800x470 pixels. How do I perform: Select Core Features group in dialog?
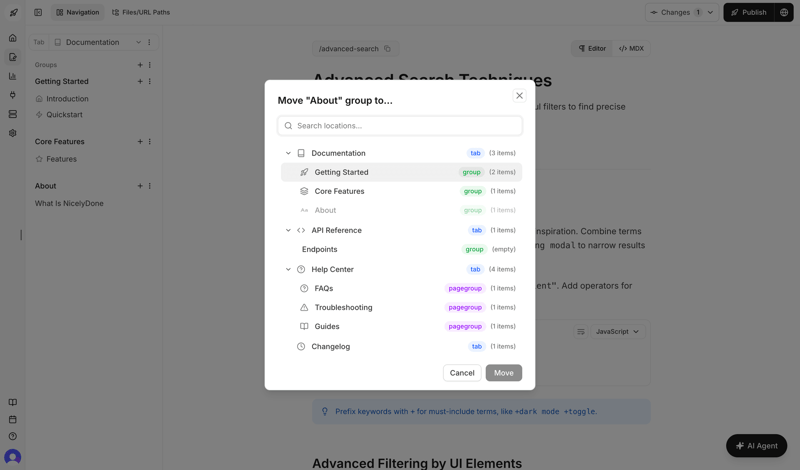(x=401, y=191)
